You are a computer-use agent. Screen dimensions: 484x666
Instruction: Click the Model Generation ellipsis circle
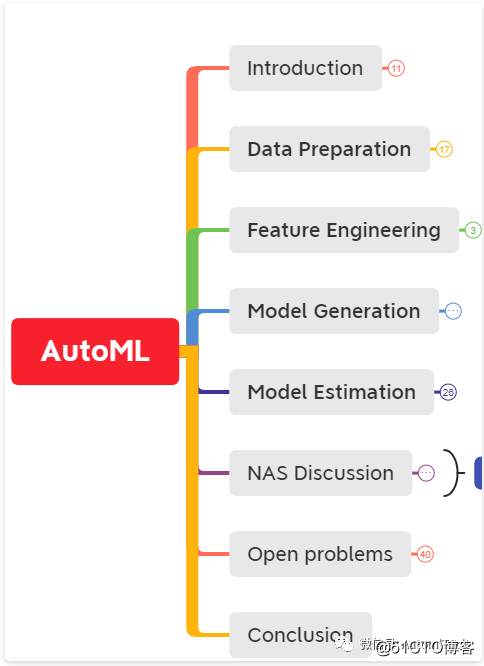[453, 311]
